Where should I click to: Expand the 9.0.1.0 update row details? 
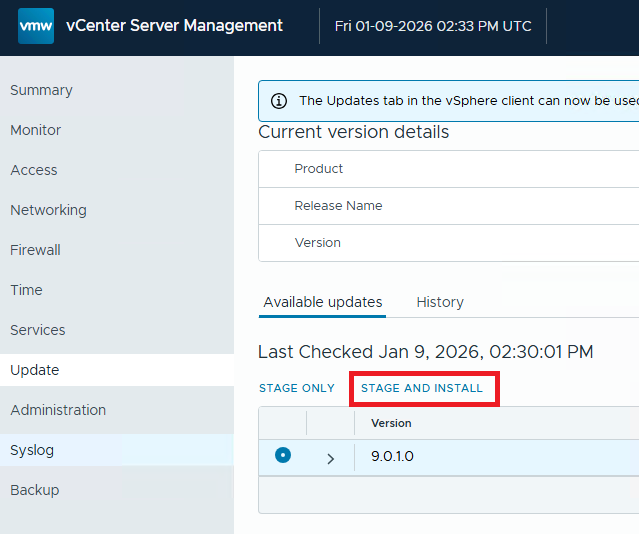pyautogui.click(x=331, y=458)
